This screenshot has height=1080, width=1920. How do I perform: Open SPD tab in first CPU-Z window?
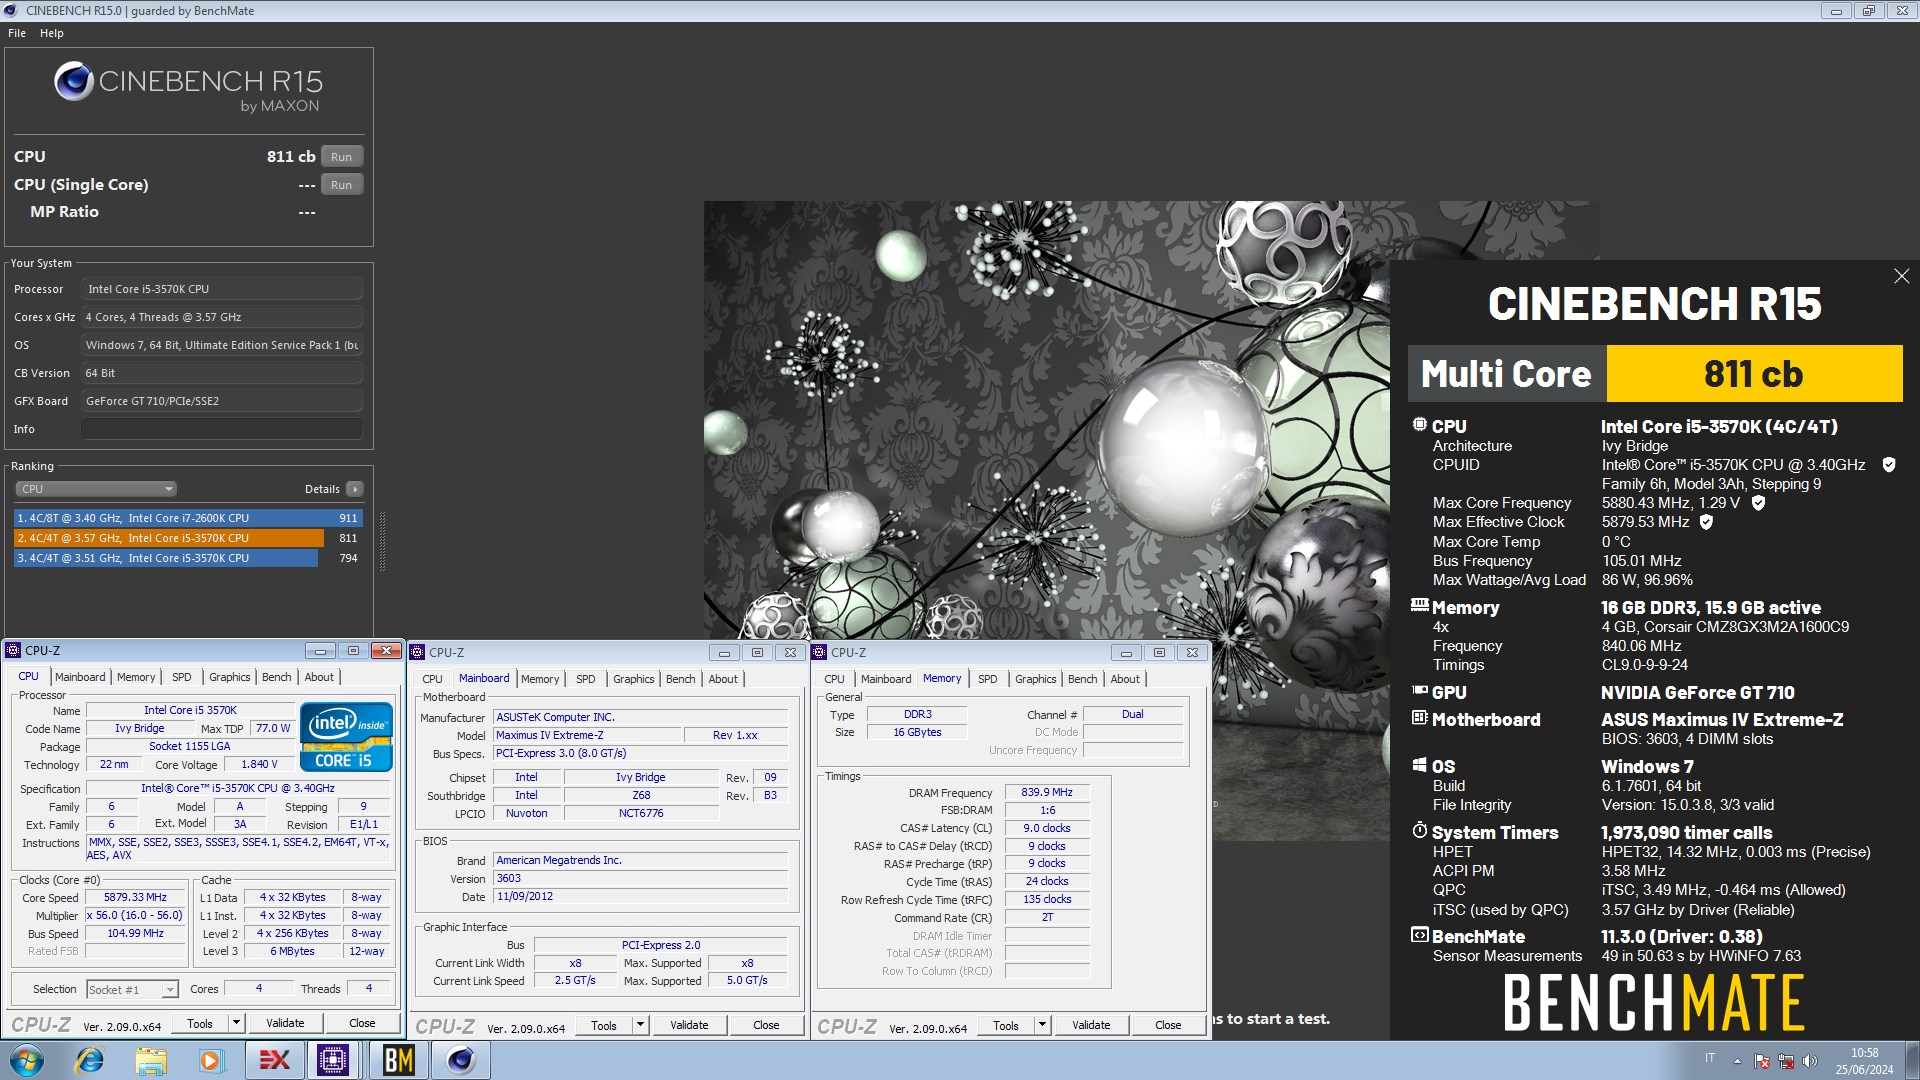[x=181, y=677]
